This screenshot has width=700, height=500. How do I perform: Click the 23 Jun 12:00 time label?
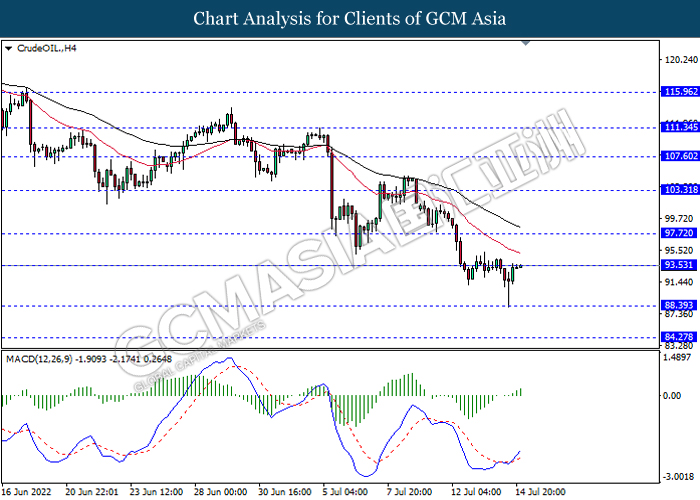(157, 492)
